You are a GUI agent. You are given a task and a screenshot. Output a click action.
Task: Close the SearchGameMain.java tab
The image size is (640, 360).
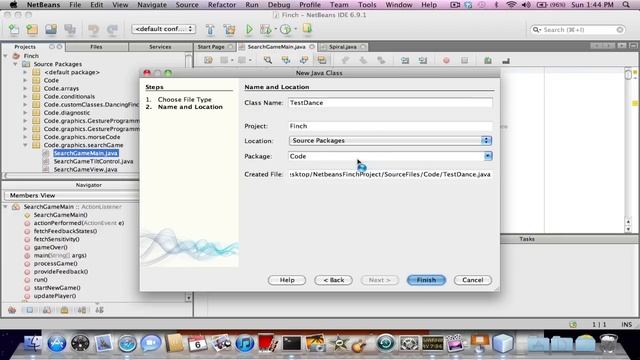click(x=312, y=47)
